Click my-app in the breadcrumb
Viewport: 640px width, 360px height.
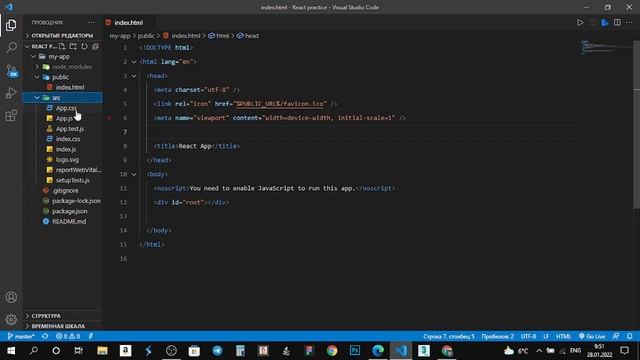[x=120, y=36]
